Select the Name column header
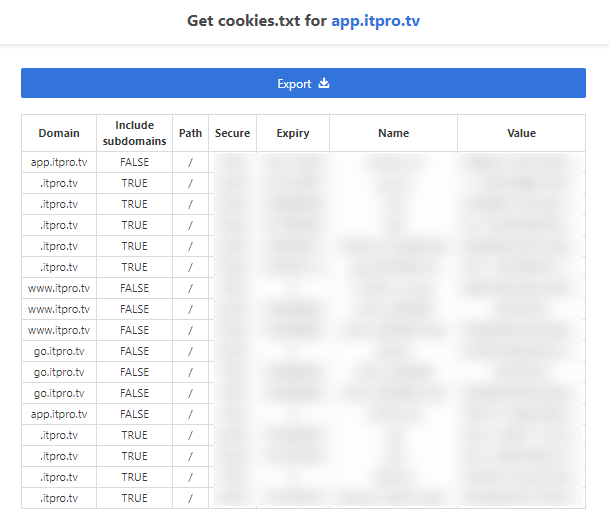Screen dimensions: 609x531 coord(393,133)
